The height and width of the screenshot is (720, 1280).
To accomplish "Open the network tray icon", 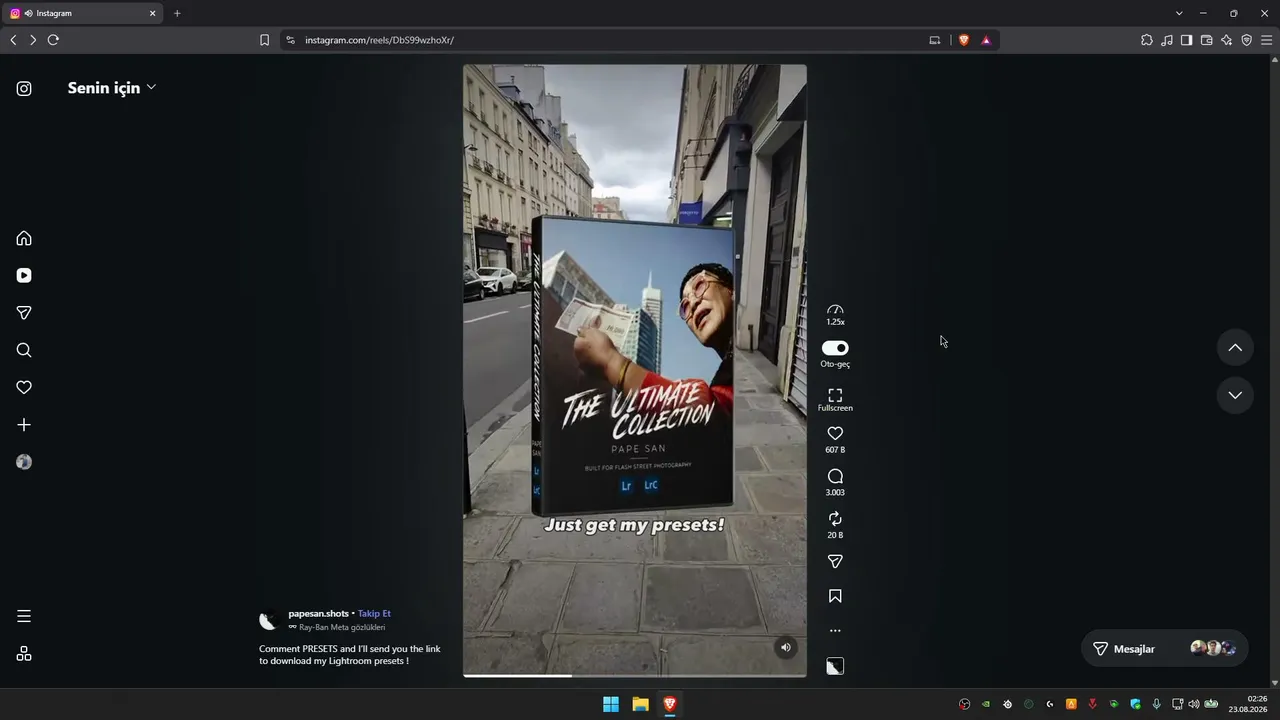I will point(1178,704).
